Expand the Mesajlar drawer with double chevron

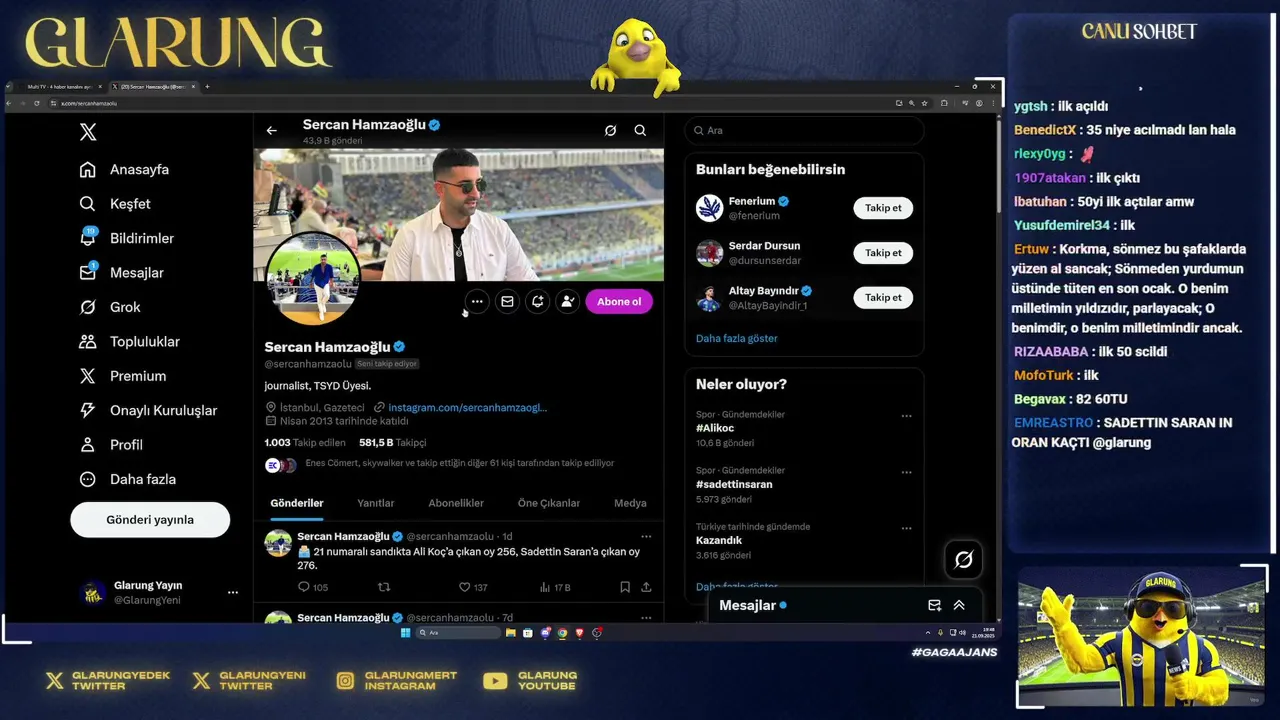point(959,605)
